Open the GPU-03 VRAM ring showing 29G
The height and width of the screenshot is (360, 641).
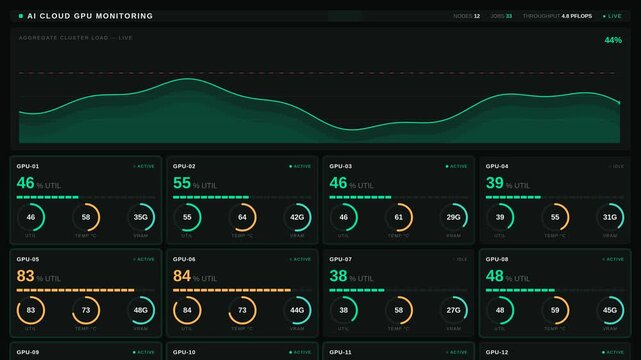453,217
